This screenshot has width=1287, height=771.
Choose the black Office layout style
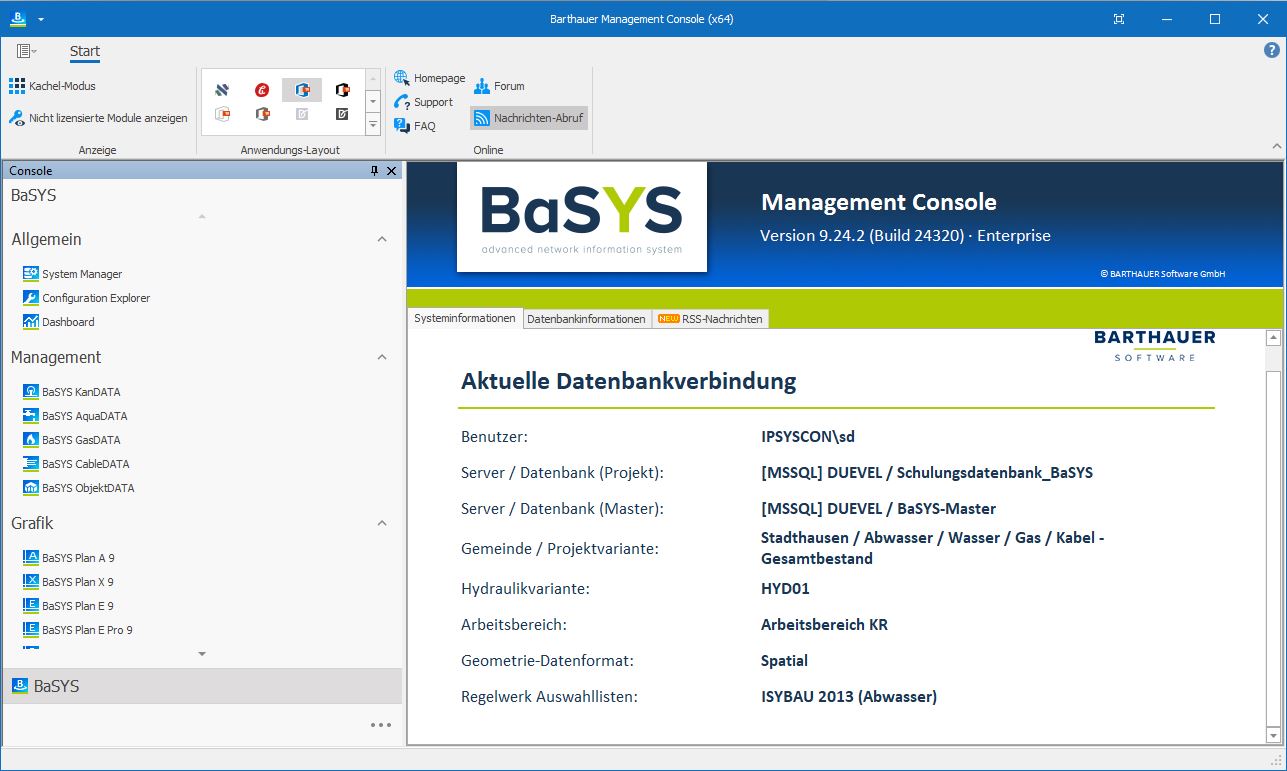[x=342, y=90]
